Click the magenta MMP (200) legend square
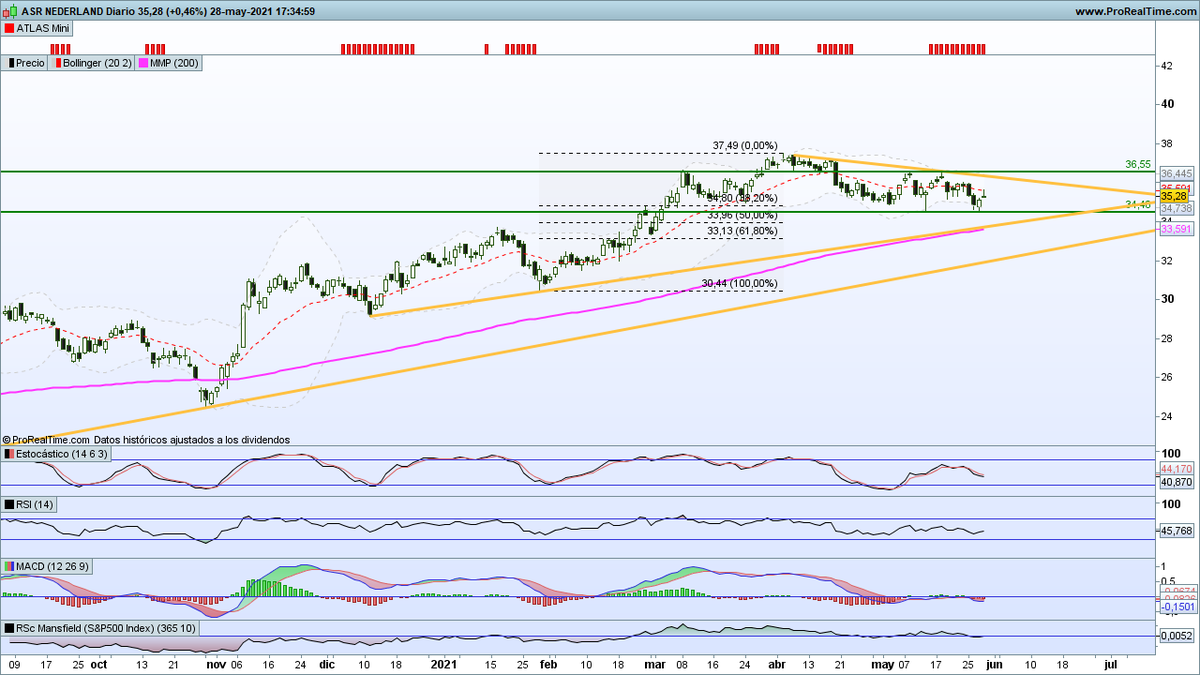This screenshot has height=675, width=1200. tap(143, 63)
